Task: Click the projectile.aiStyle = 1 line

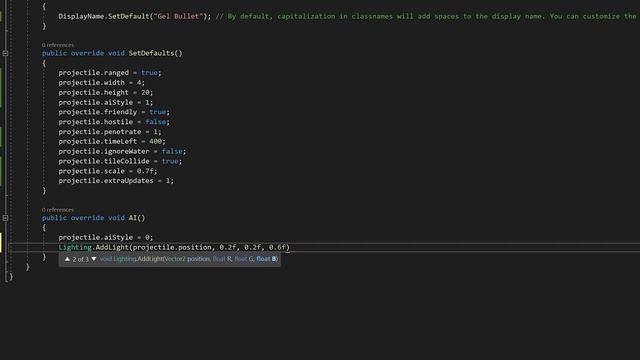Action: [x=106, y=102]
